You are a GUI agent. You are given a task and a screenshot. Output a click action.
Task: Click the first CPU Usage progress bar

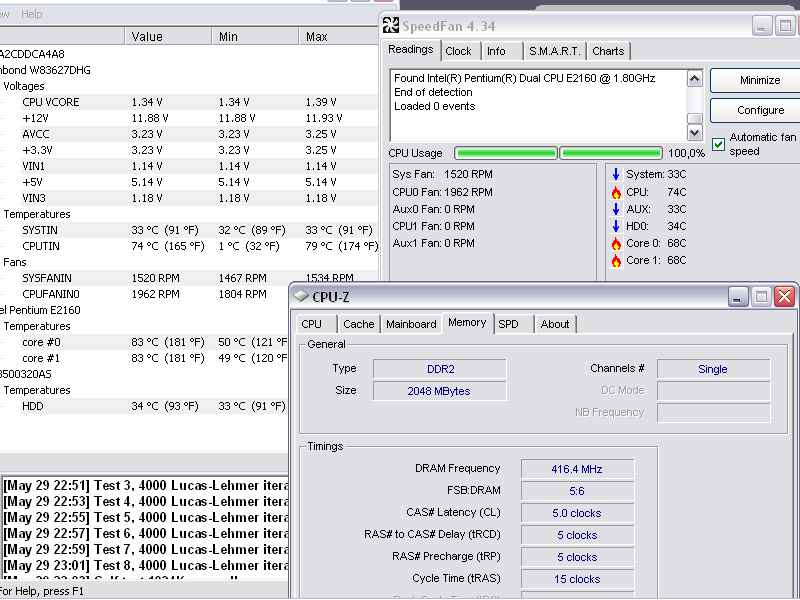[x=505, y=153]
